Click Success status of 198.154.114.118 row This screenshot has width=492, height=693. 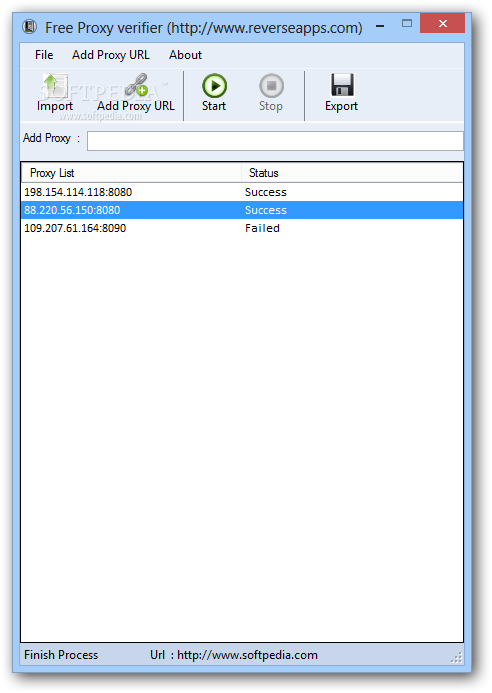tap(266, 192)
